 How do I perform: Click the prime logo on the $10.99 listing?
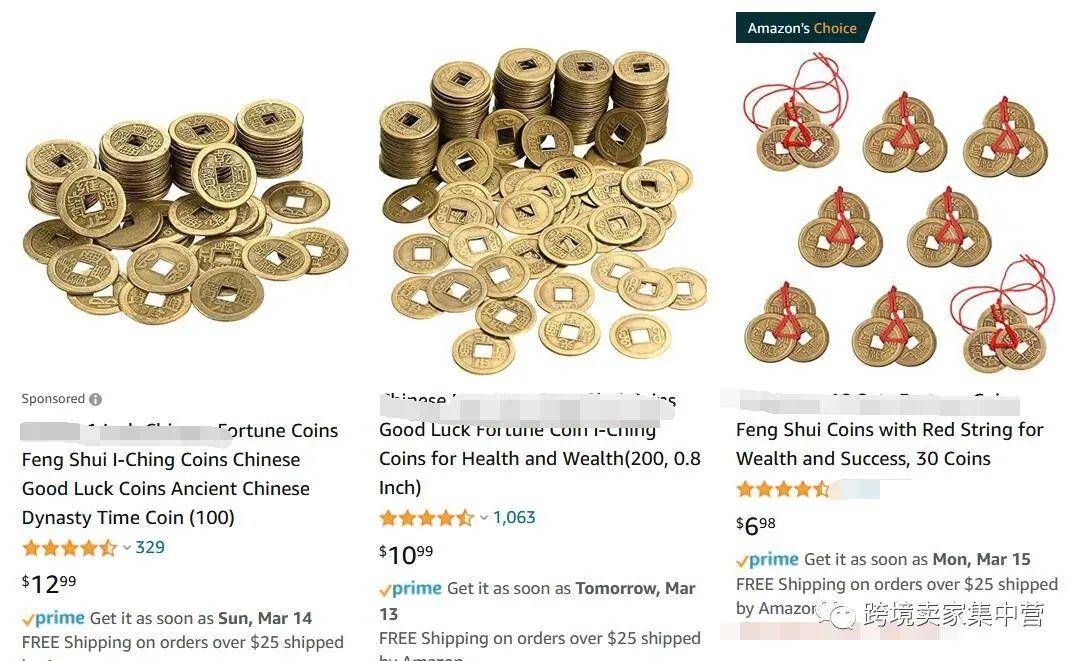click(x=410, y=589)
